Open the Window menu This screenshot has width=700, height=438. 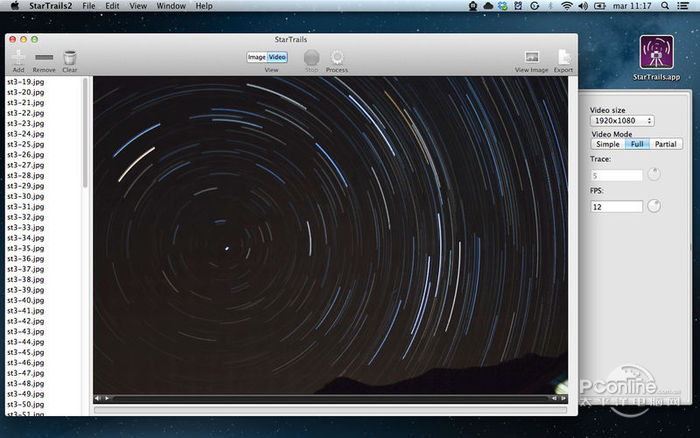[171, 6]
